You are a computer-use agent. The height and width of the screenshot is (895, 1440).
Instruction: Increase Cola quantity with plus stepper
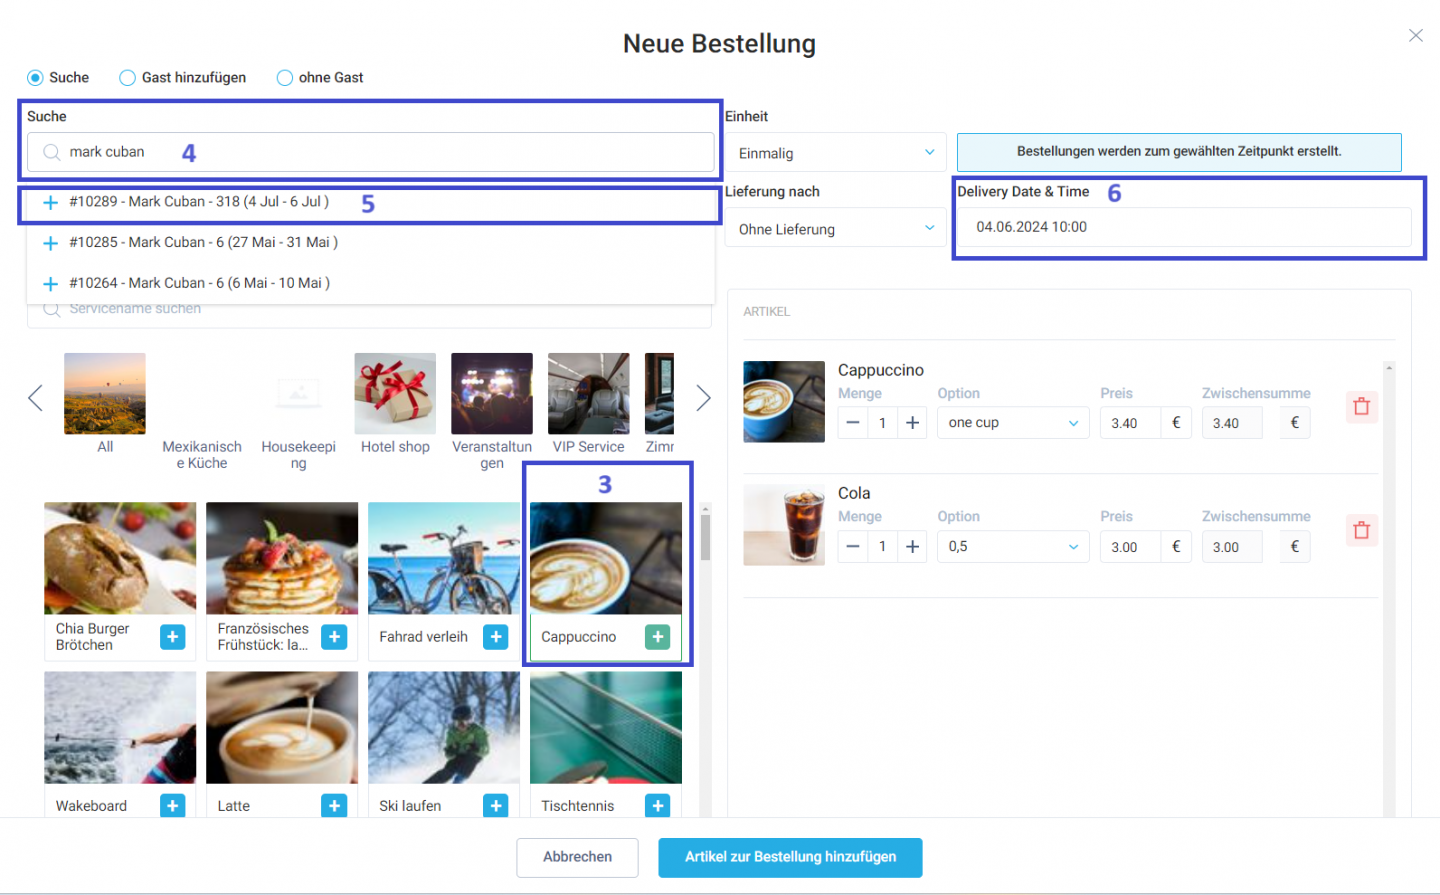click(x=912, y=547)
